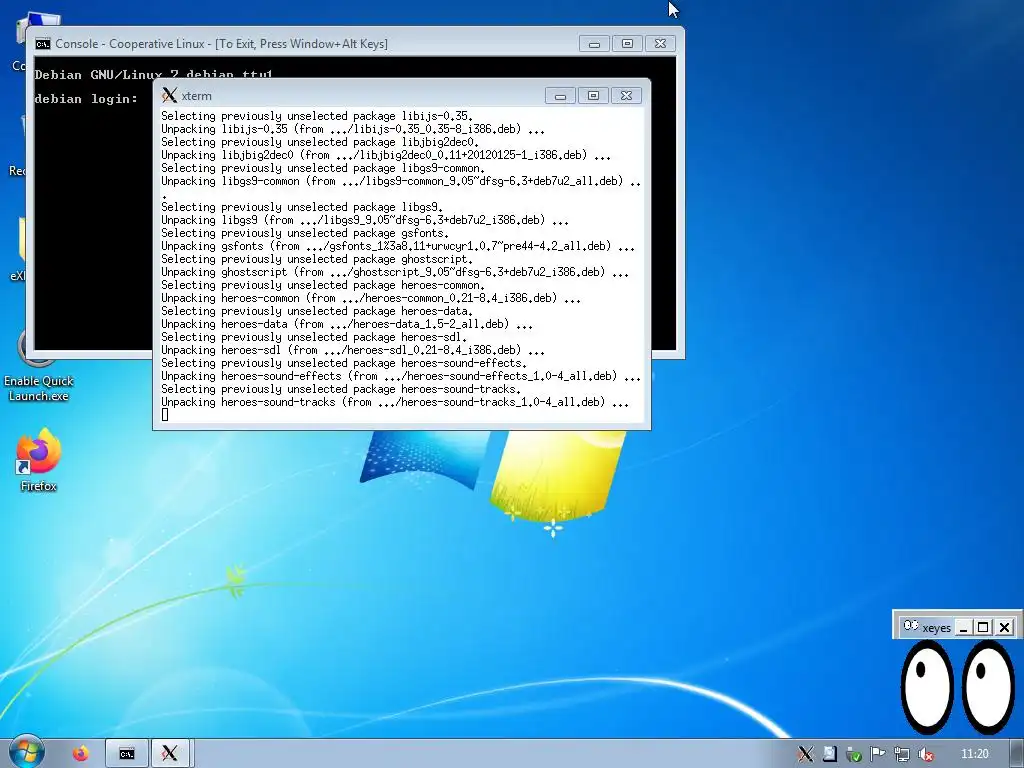Click the Show desktop strip
This screenshot has height=768, width=1024.
point(1017,754)
